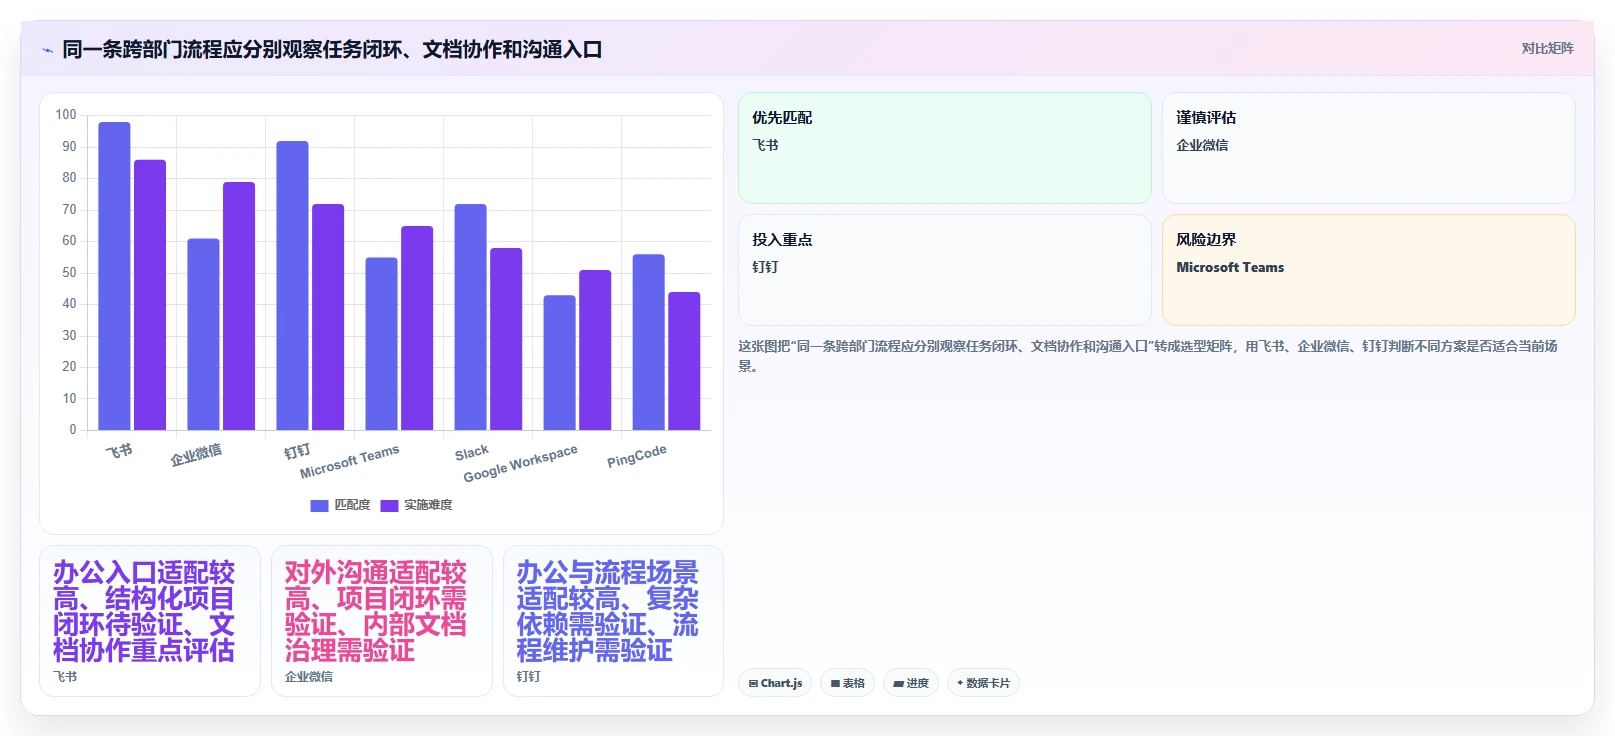Click the Microsoft Teams 实施难度 bar
Image resolution: width=1615 pixels, height=736 pixels.
pyautogui.click(x=417, y=328)
